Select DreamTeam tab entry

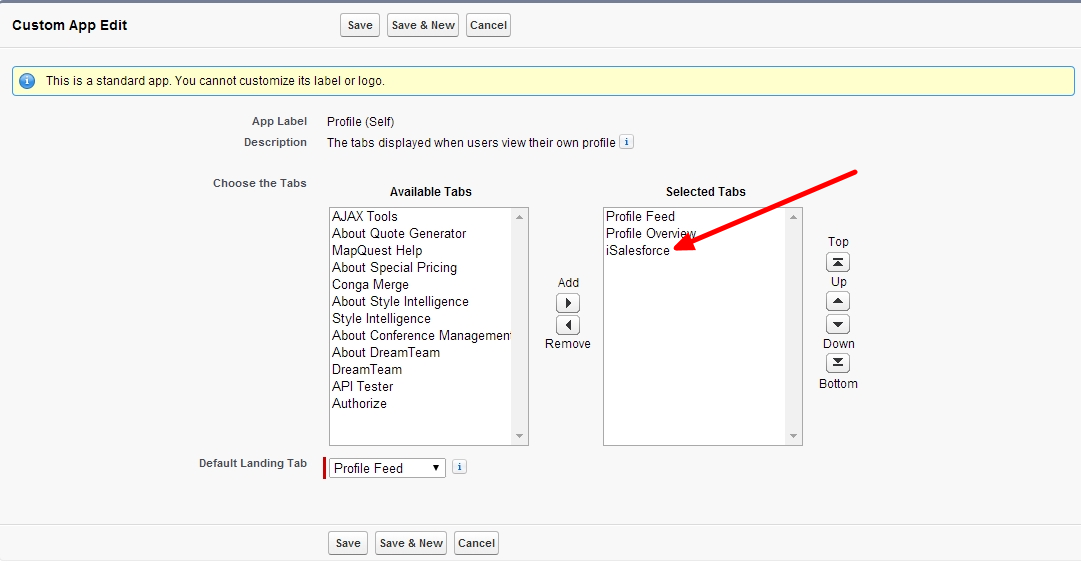point(421,370)
